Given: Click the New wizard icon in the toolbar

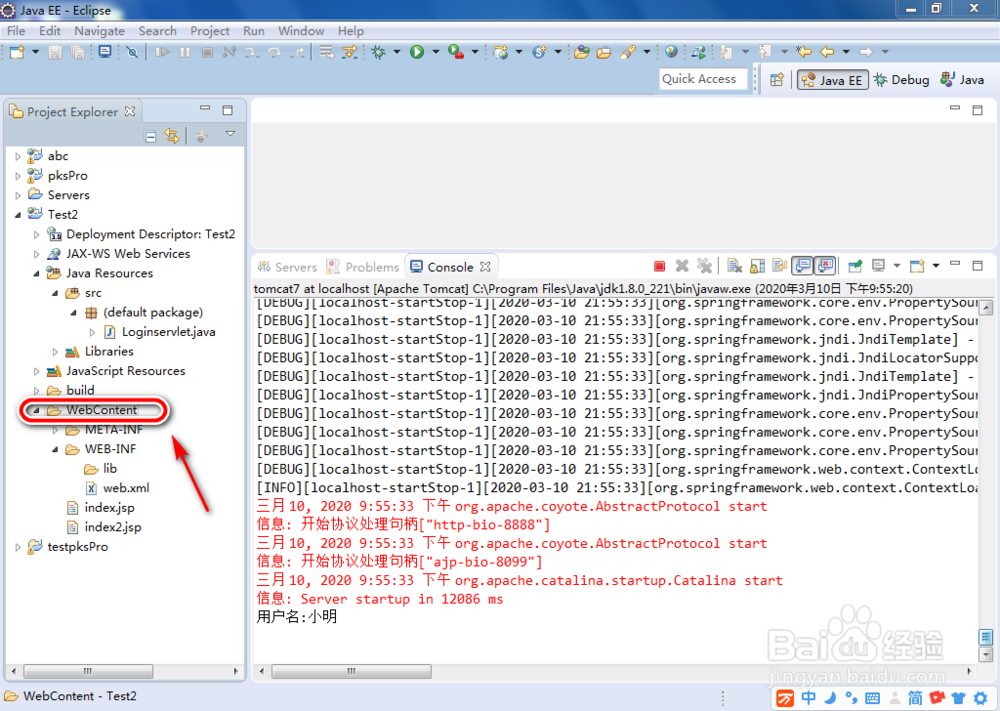Looking at the screenshot, I should pos(17,52).
